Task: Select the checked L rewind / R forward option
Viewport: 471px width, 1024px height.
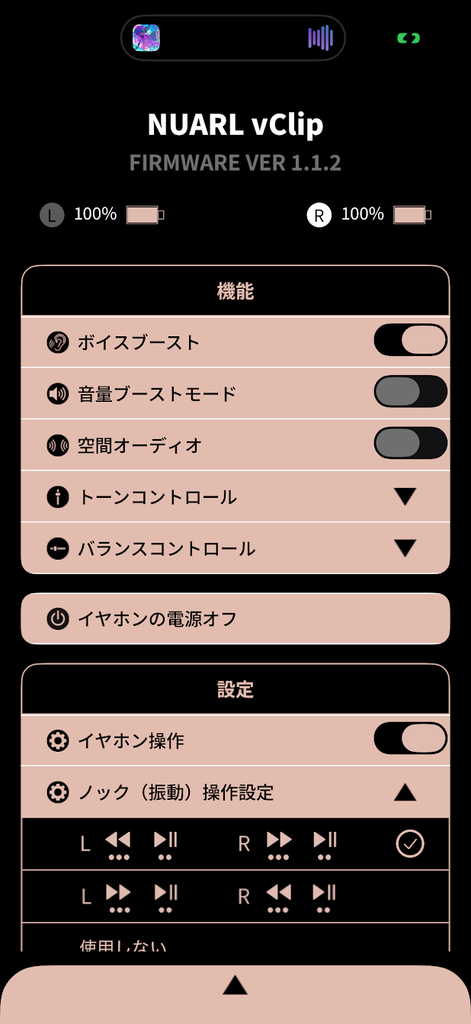Action: point(235,844)
